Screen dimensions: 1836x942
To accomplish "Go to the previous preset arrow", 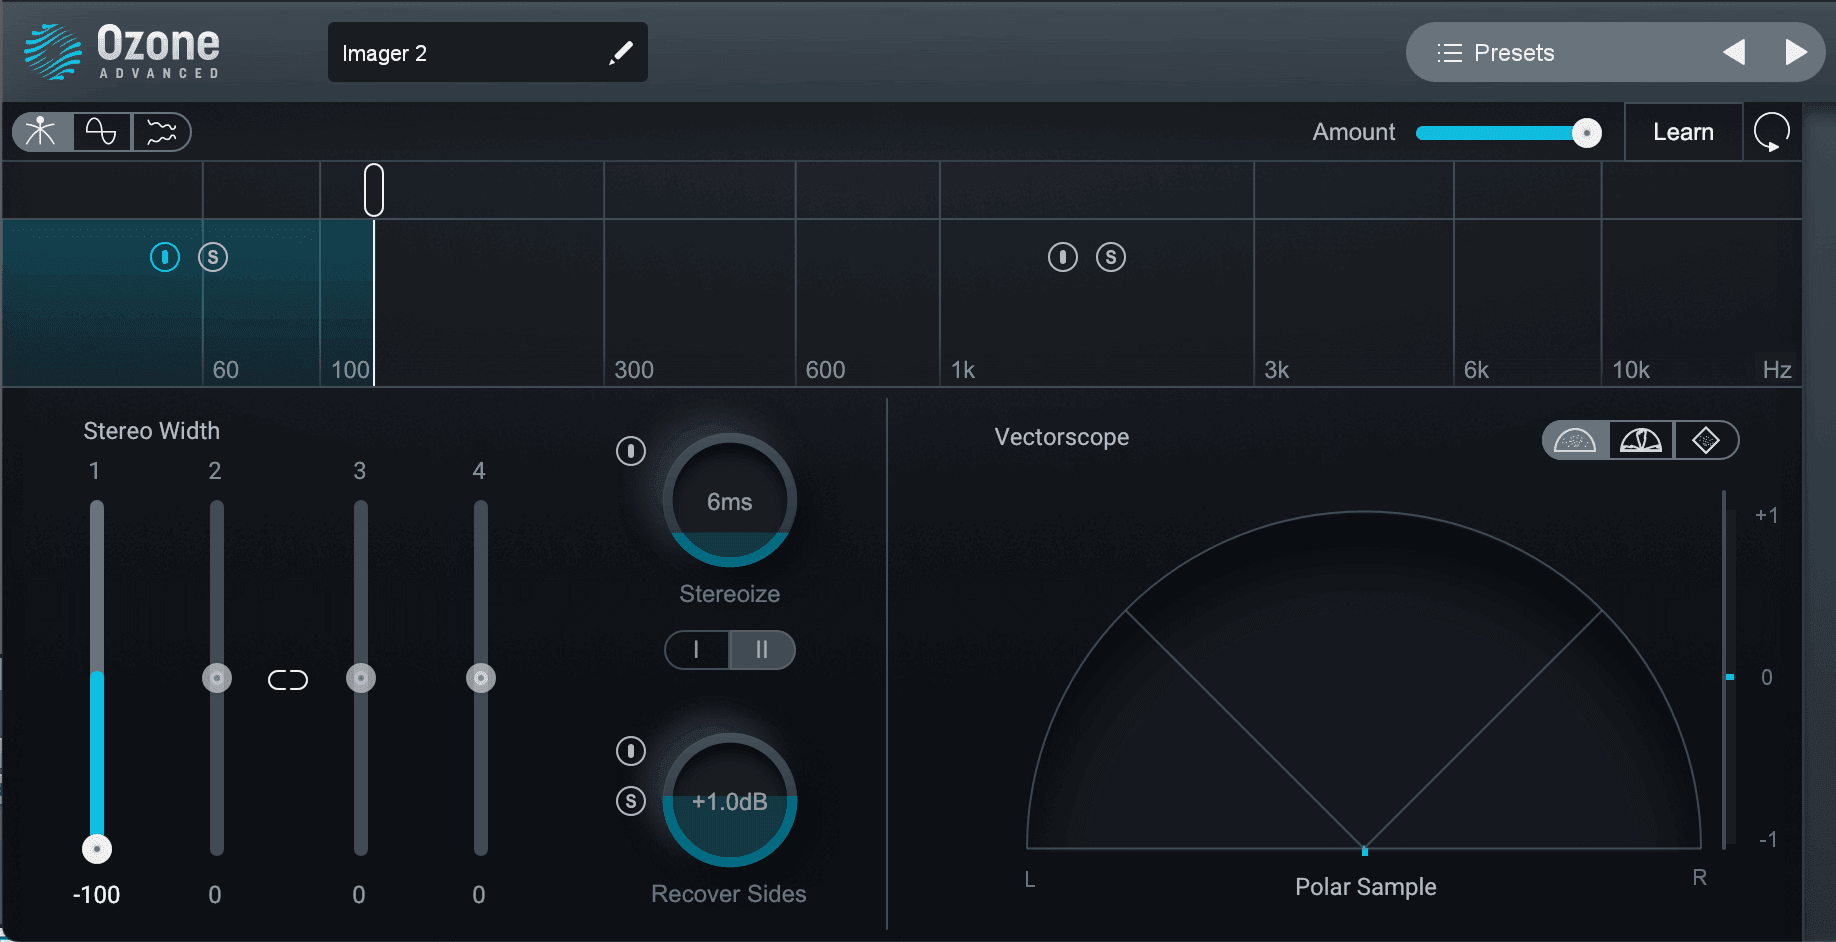I will tap(1734, 52).
